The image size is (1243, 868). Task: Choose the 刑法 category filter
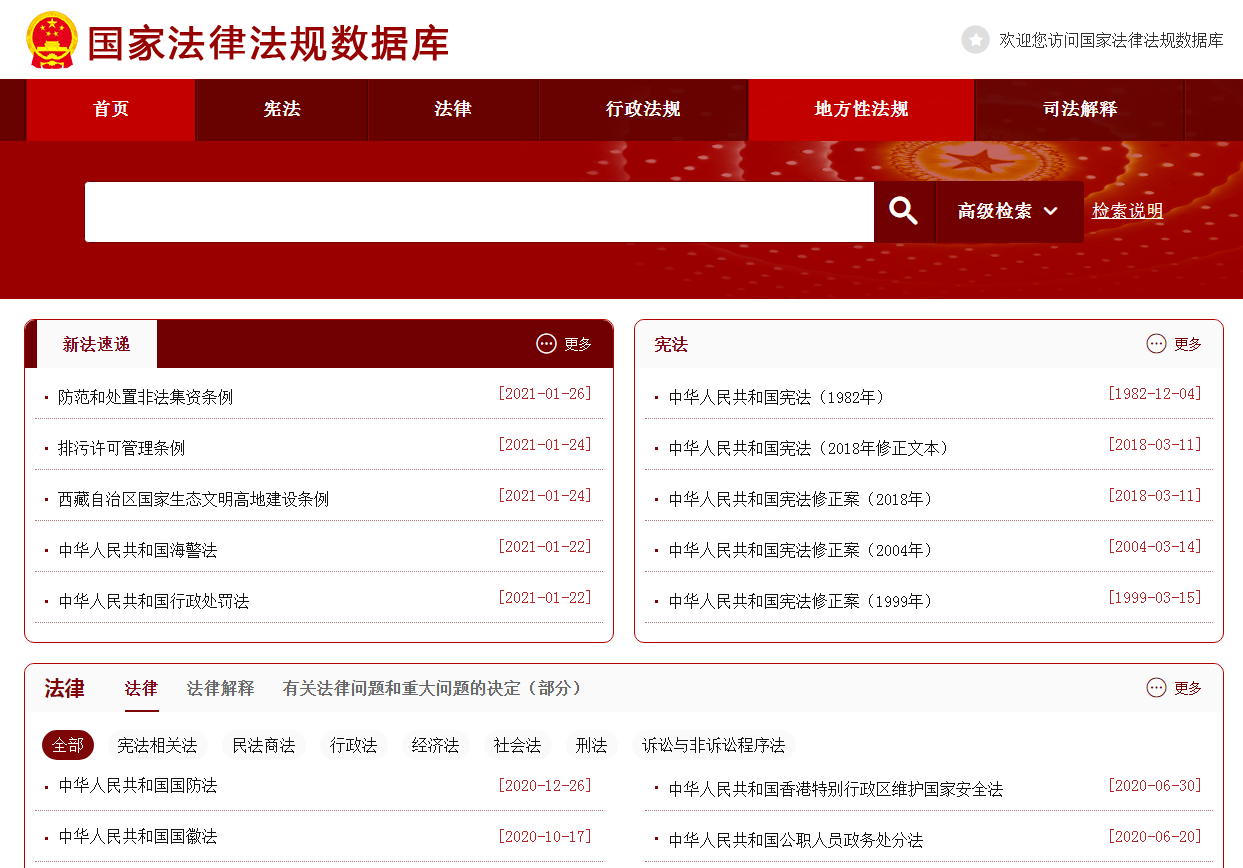(x=591, y=745)
